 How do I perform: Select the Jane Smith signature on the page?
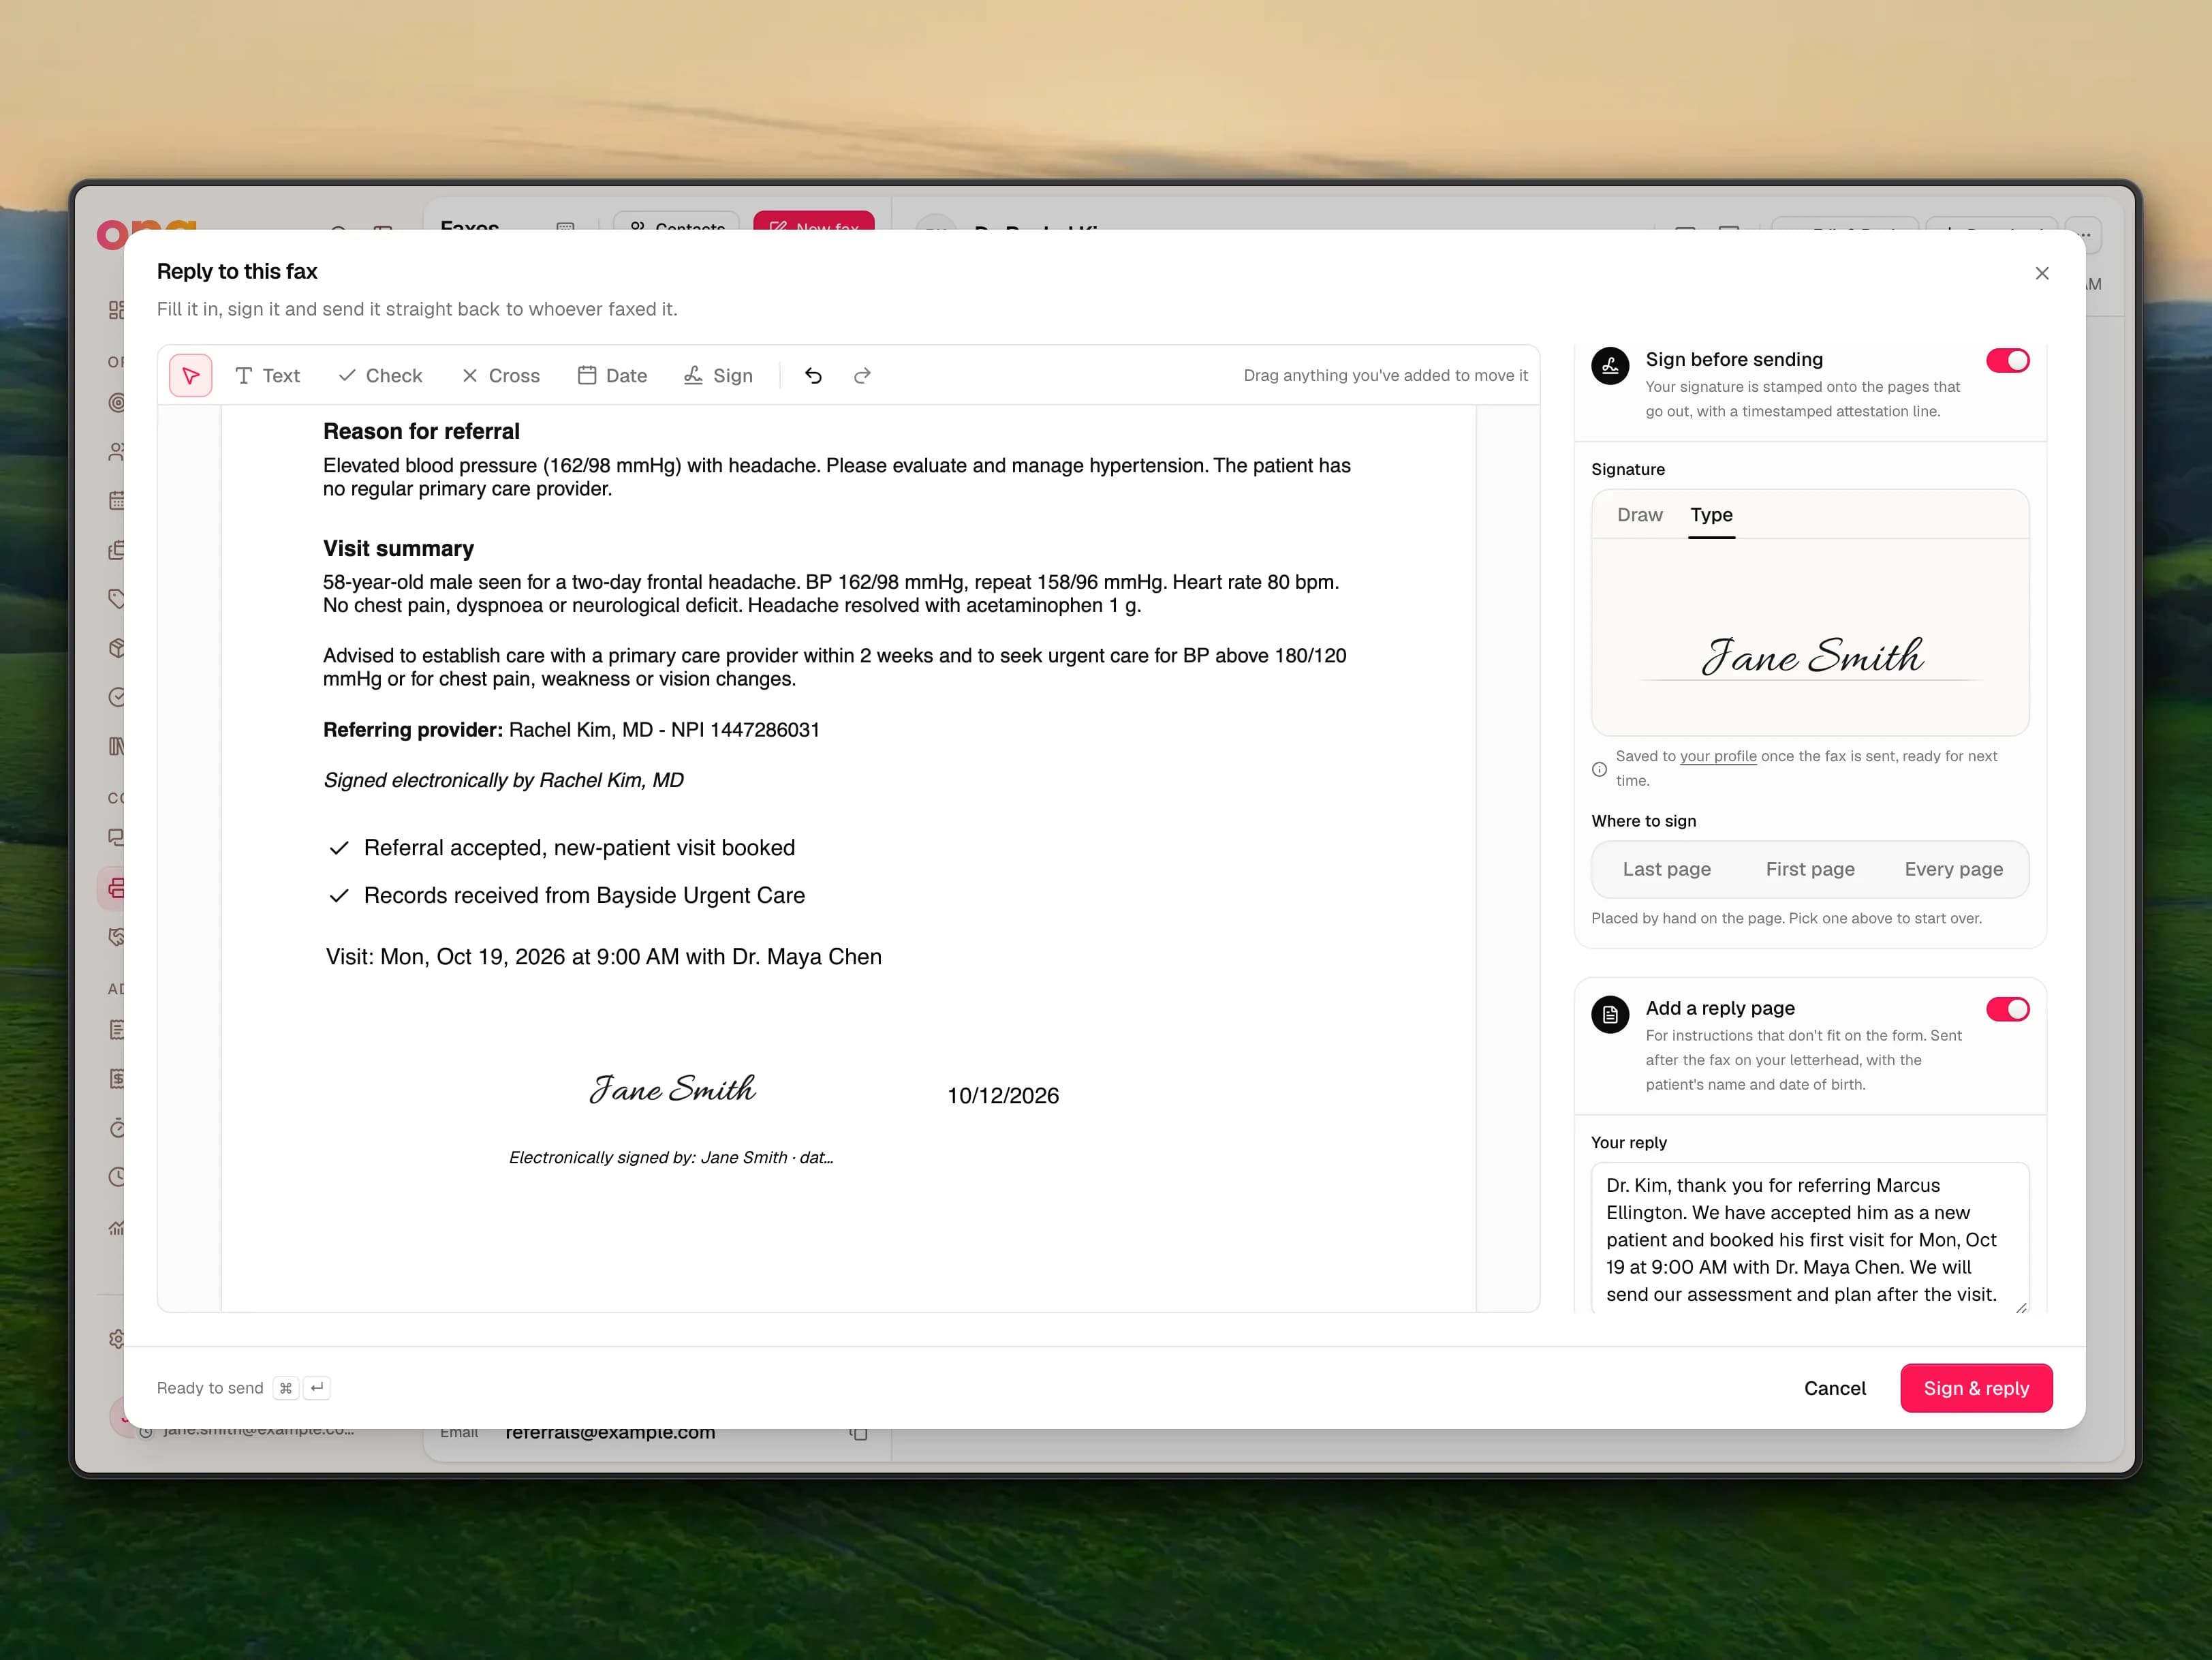(673, 1088)
